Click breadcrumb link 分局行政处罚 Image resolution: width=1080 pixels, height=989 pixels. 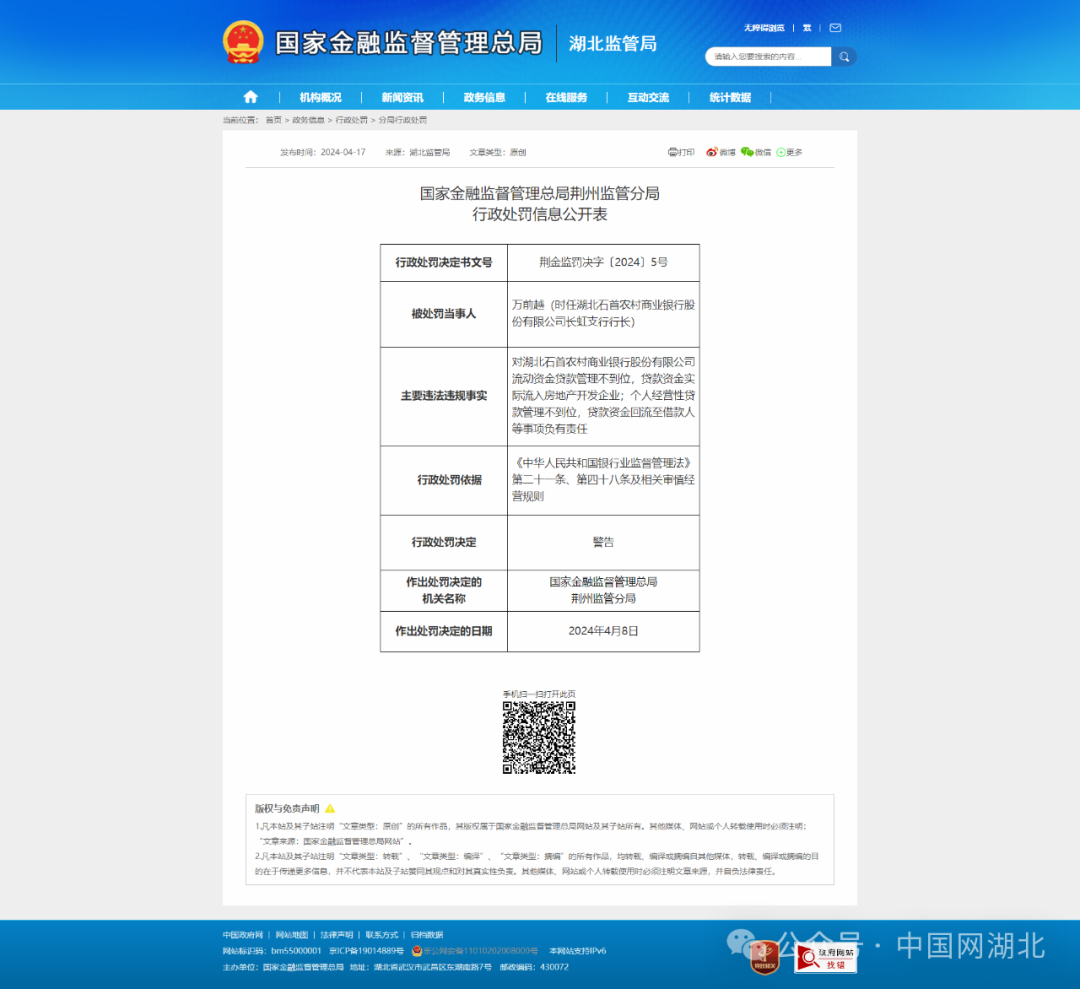402,120
